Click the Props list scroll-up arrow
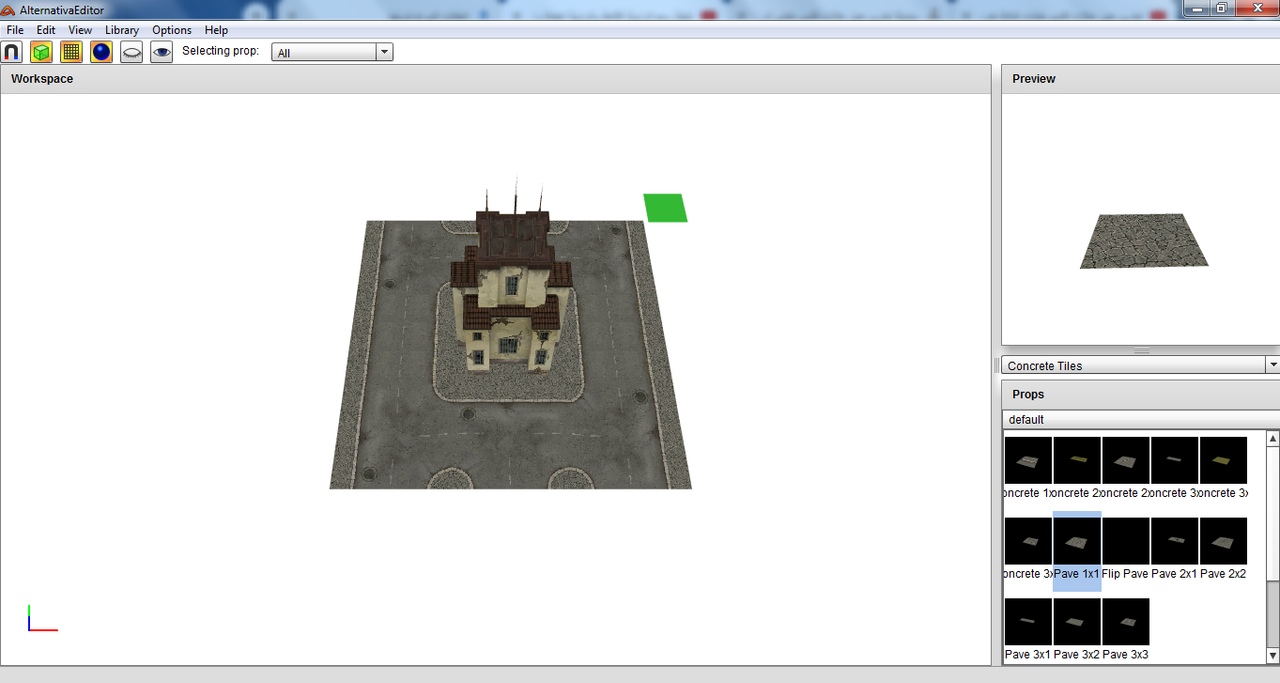This screenshot has width=1280, height=683. coord(1272,438)
